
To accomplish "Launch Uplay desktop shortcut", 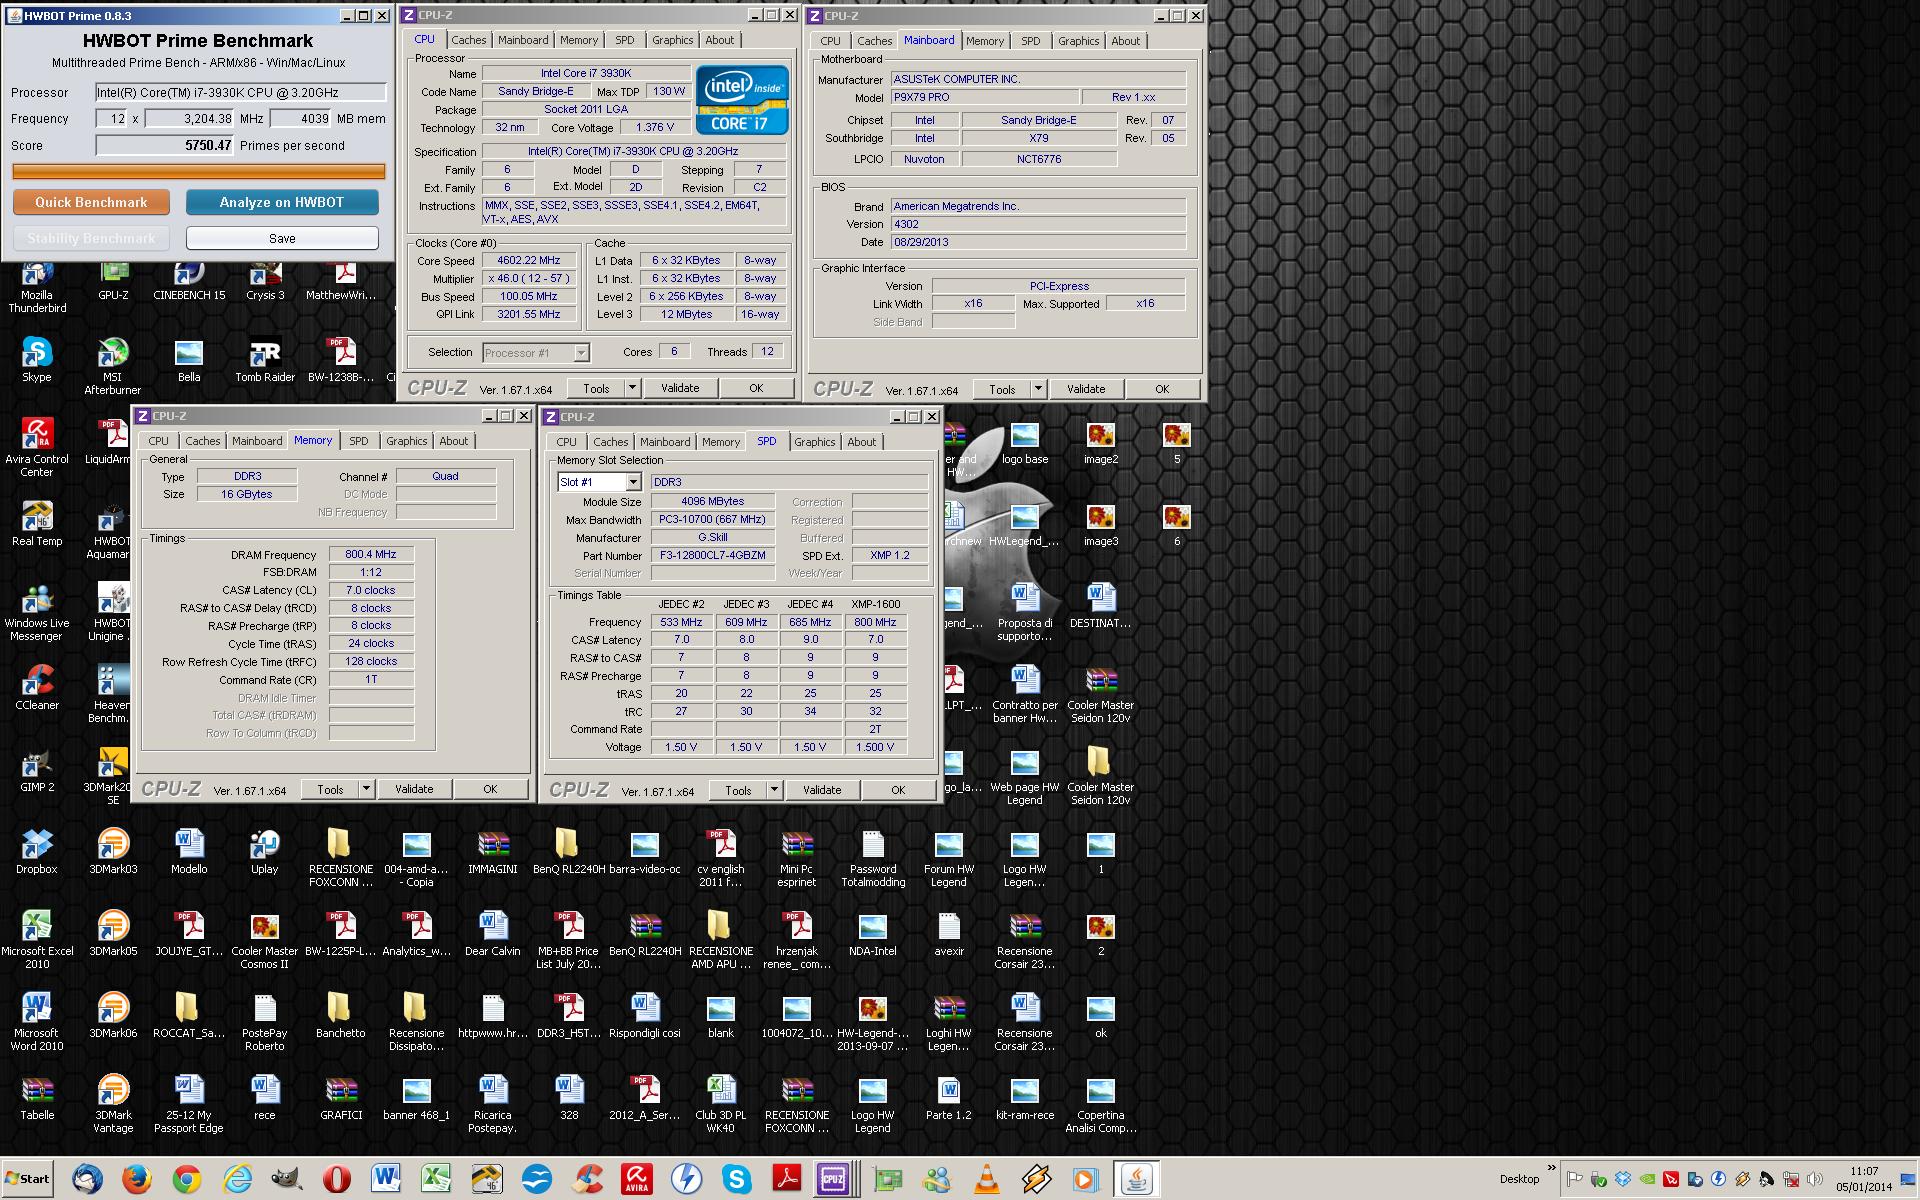I will (265, 851).
